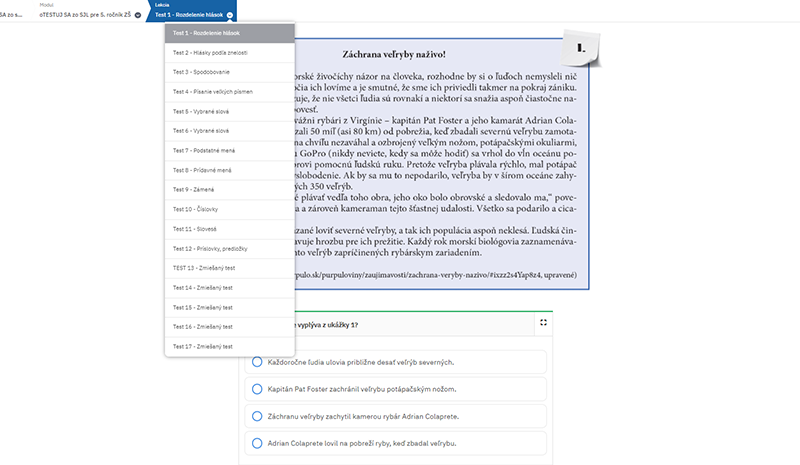Screen dimensions: 800x465
Task: Choose answer 'Adrian Colaprete lovil na pobreží ryby'
Action: coord(395,443)
